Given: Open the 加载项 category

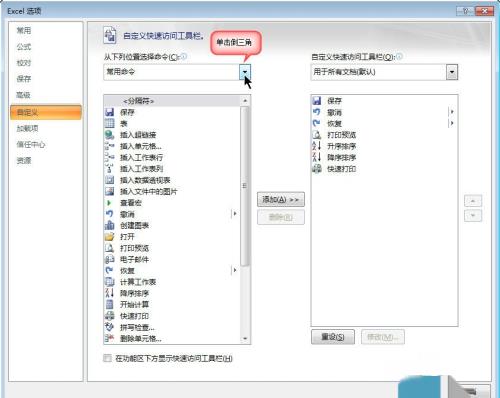Looking at the screenshot, I should (x=46, y=128).
